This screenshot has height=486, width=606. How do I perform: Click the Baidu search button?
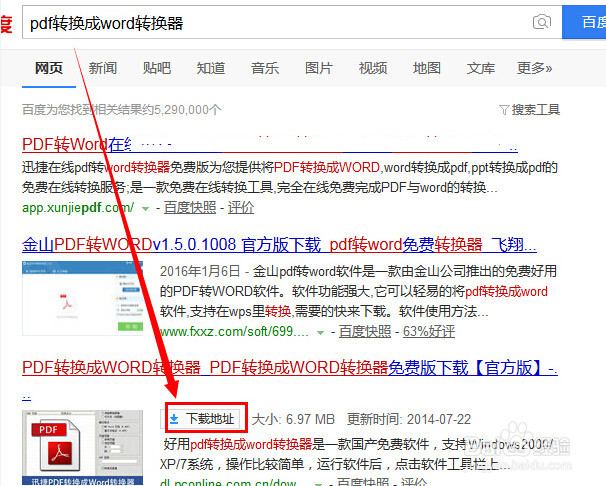click(584, 22)
